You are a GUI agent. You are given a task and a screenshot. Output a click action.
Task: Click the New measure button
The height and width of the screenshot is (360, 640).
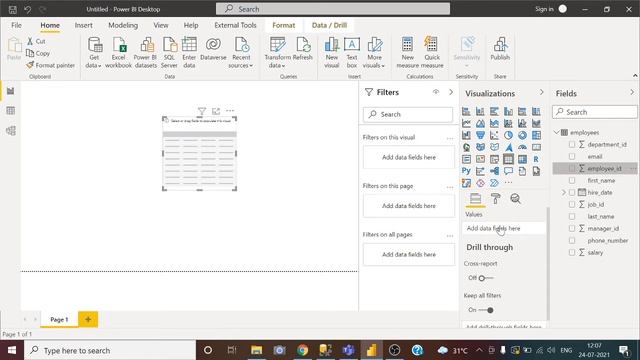(x=407, y=52)
